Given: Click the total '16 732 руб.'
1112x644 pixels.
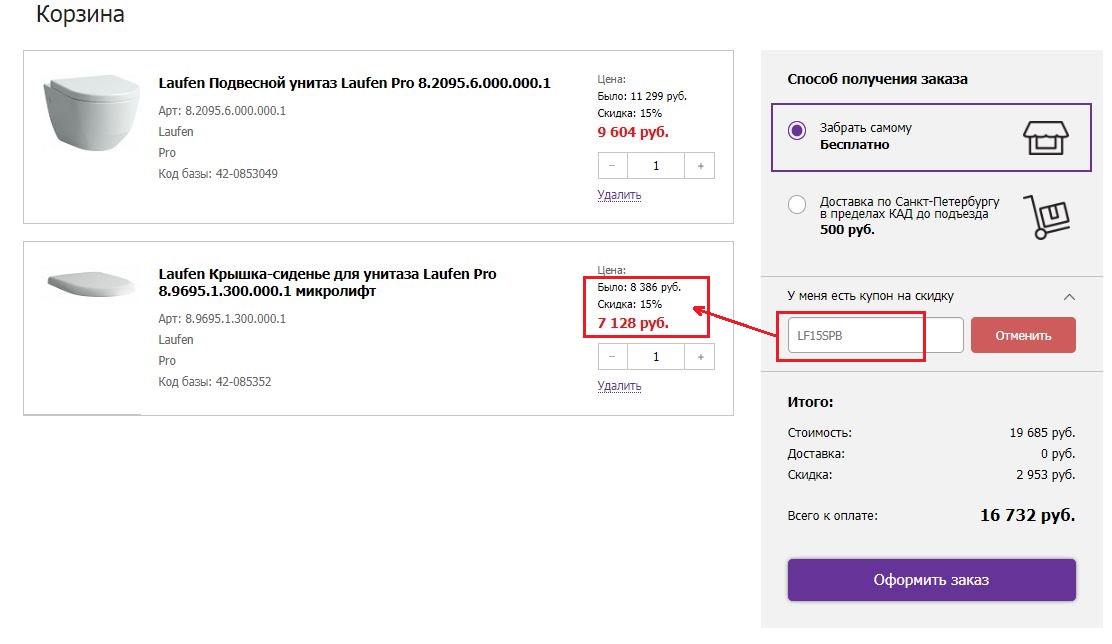Looking at the screenshot, I should pyautogui.click(x=1028, y=516).
